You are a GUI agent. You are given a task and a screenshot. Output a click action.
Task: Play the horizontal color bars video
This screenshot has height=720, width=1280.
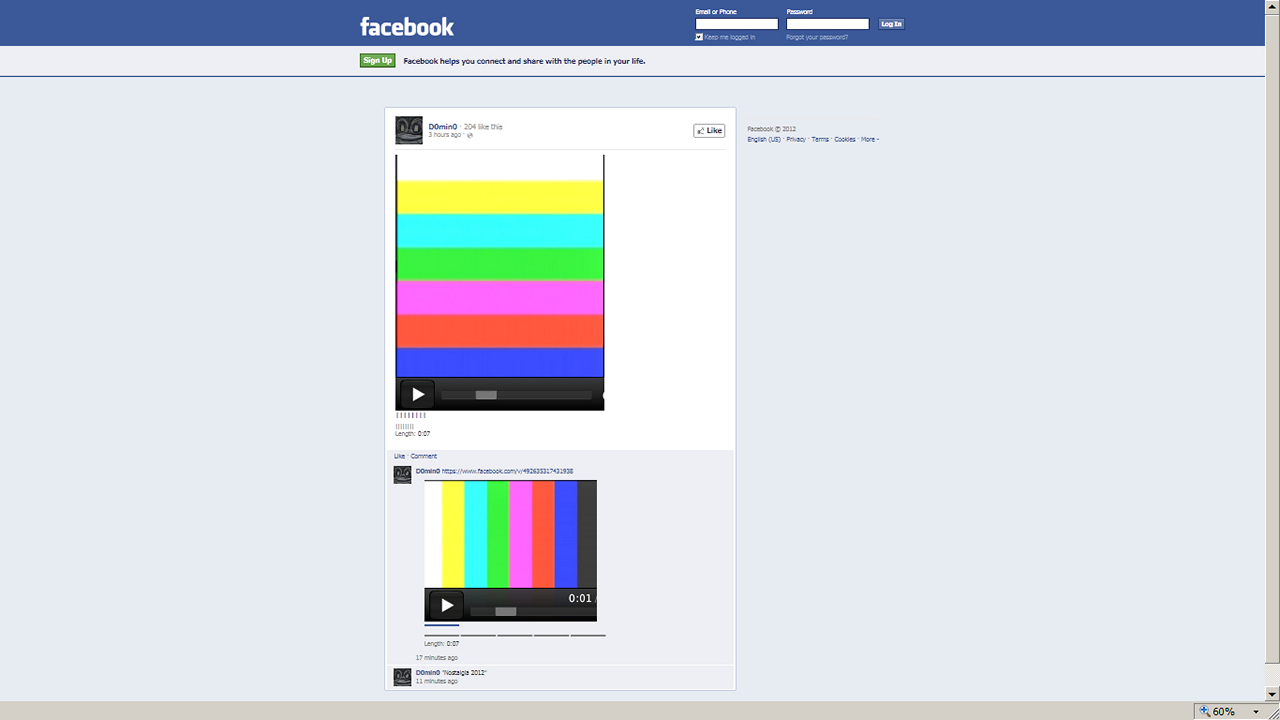coord(417,394)
